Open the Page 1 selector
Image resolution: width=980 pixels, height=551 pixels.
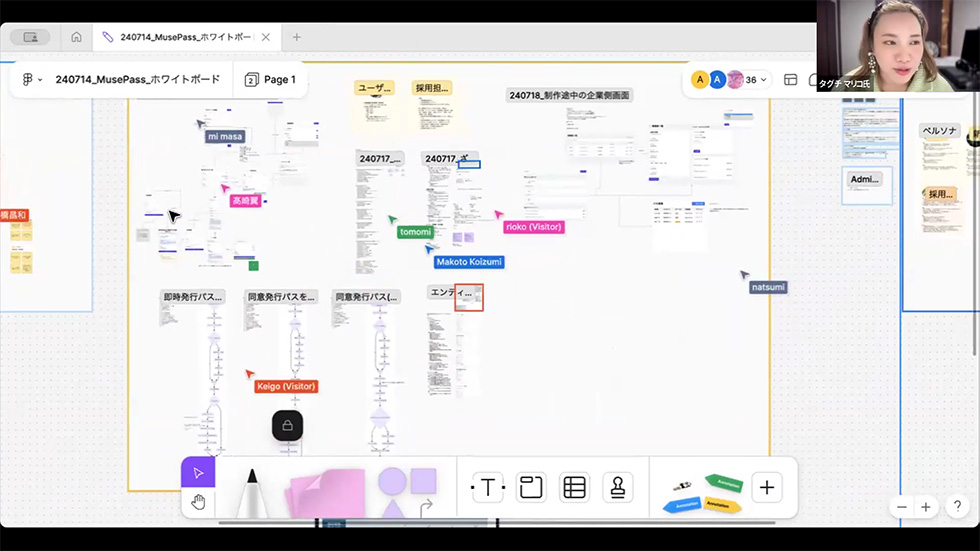271,79
